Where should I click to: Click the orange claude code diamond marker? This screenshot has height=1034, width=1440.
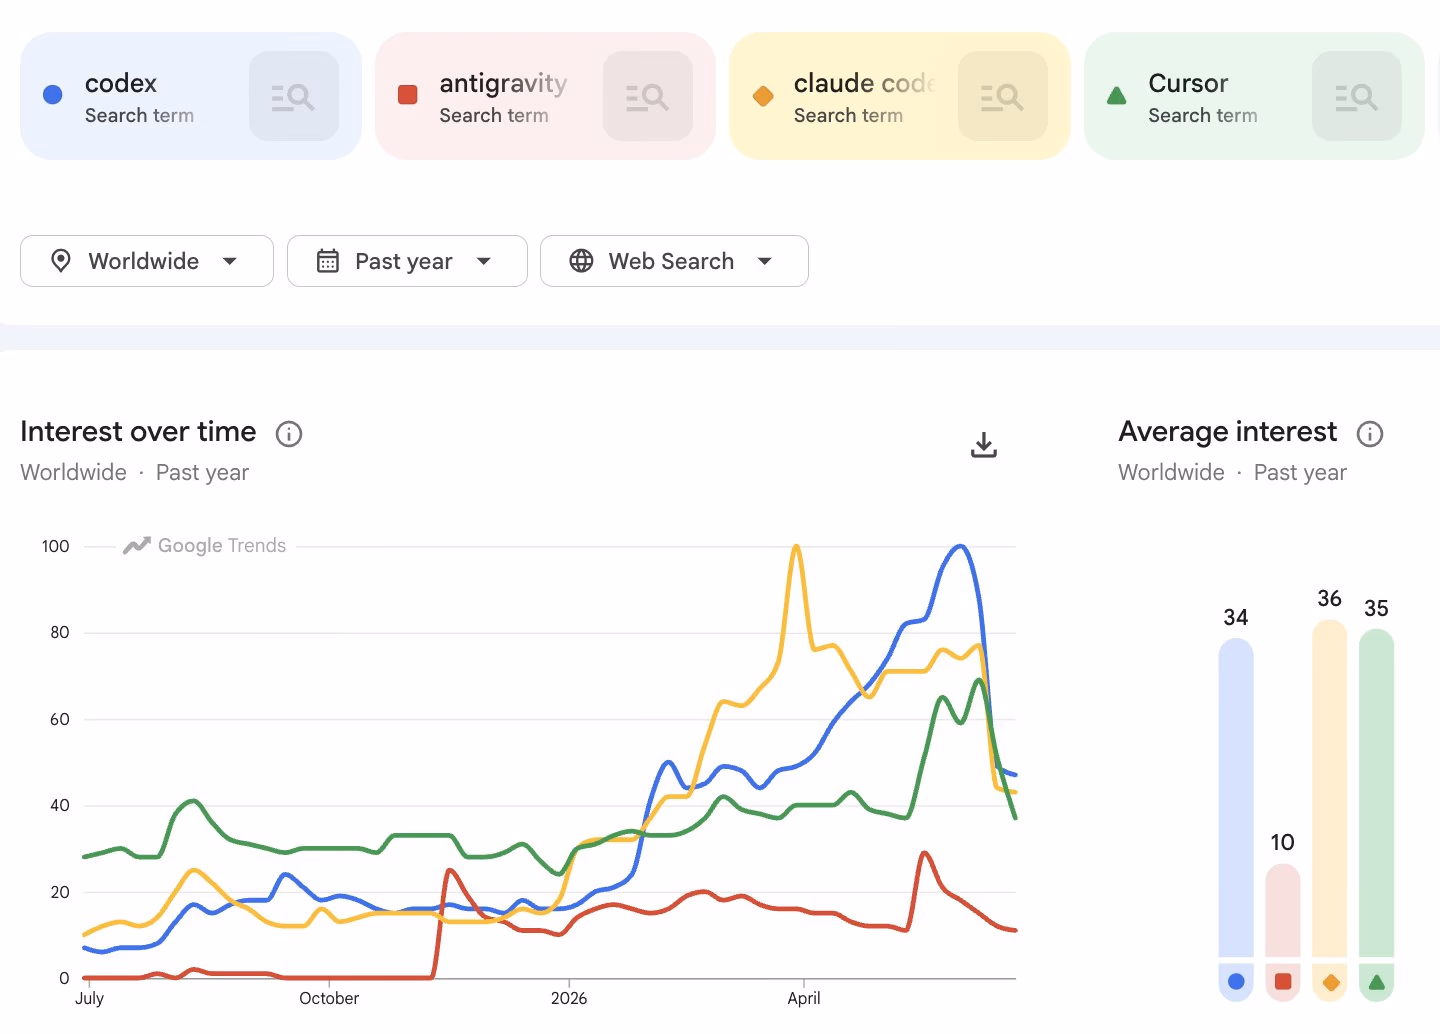(763, 96)
